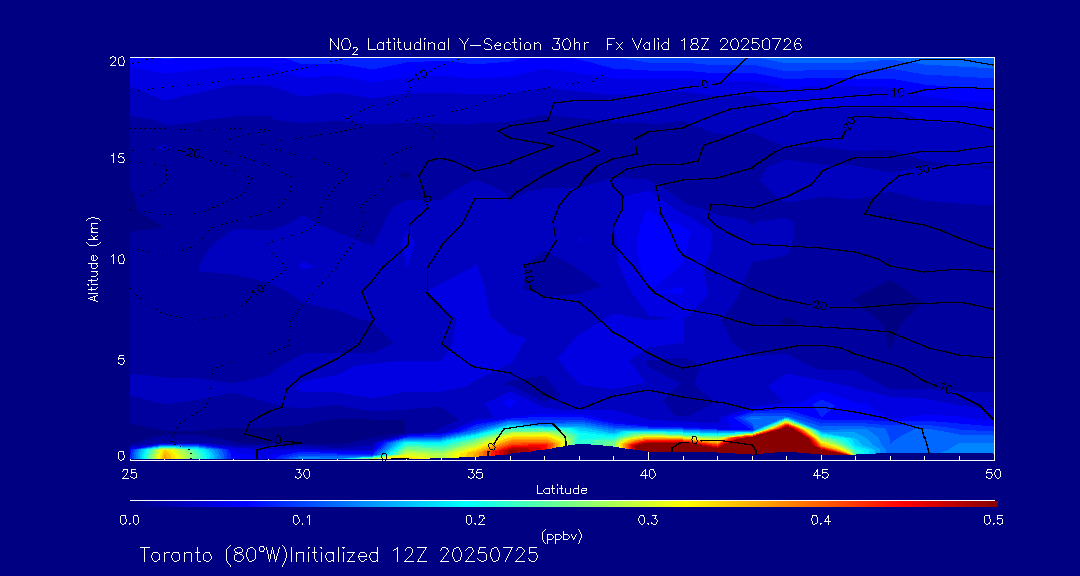Click latitude axis tick label 50
This screenshot has width=1080, height=576.
tap(994, 474)
